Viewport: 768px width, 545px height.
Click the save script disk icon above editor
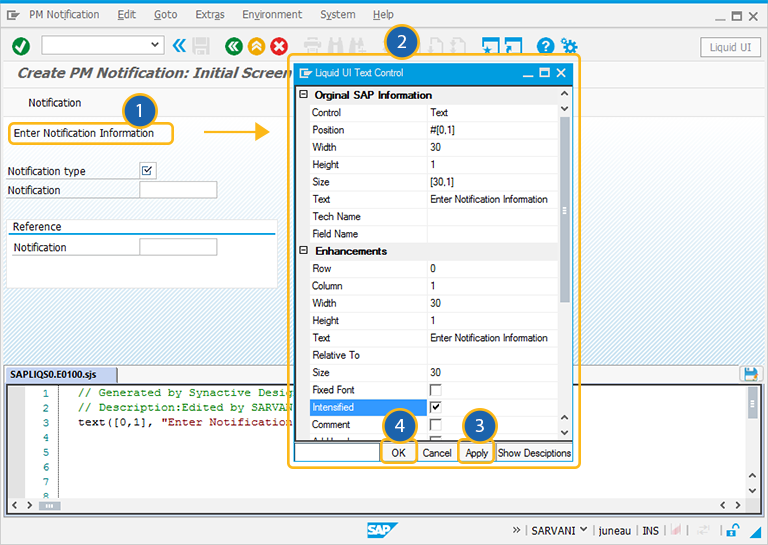click(750, 374)
